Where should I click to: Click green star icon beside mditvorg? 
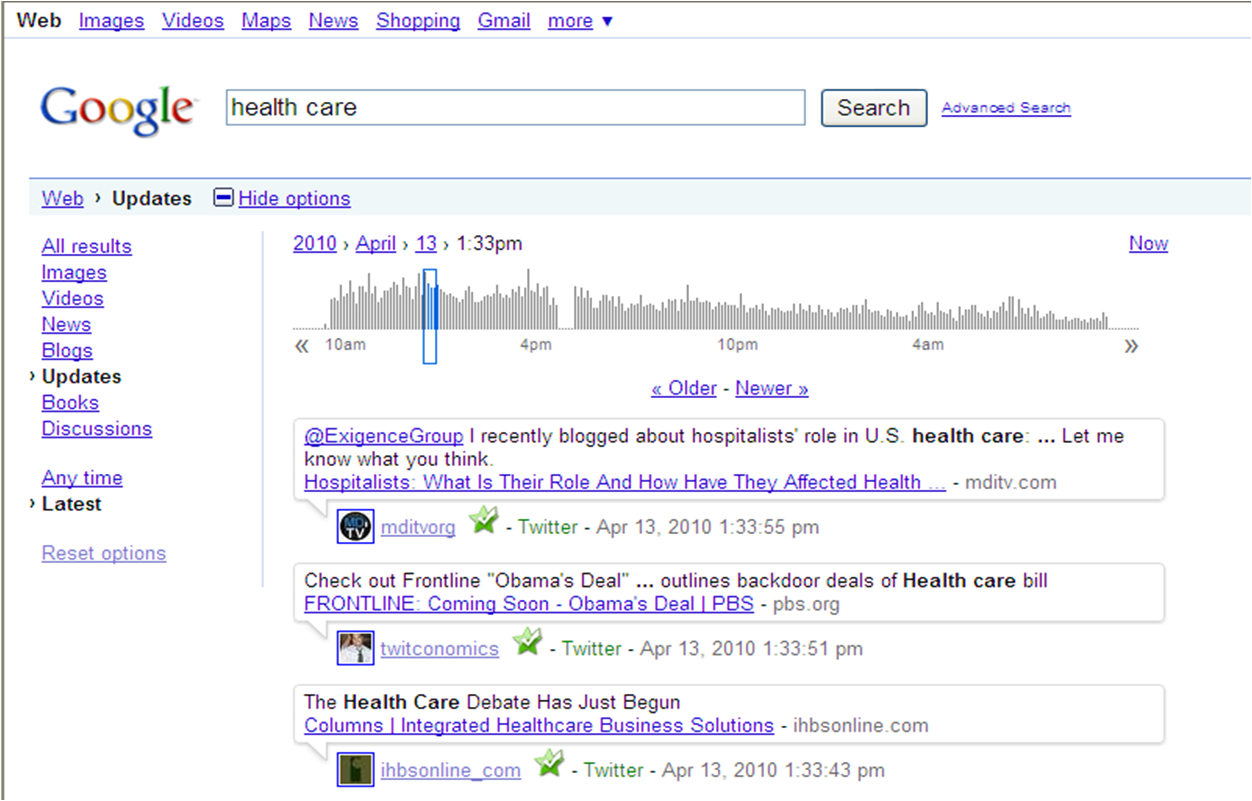[x=484, y=520]
